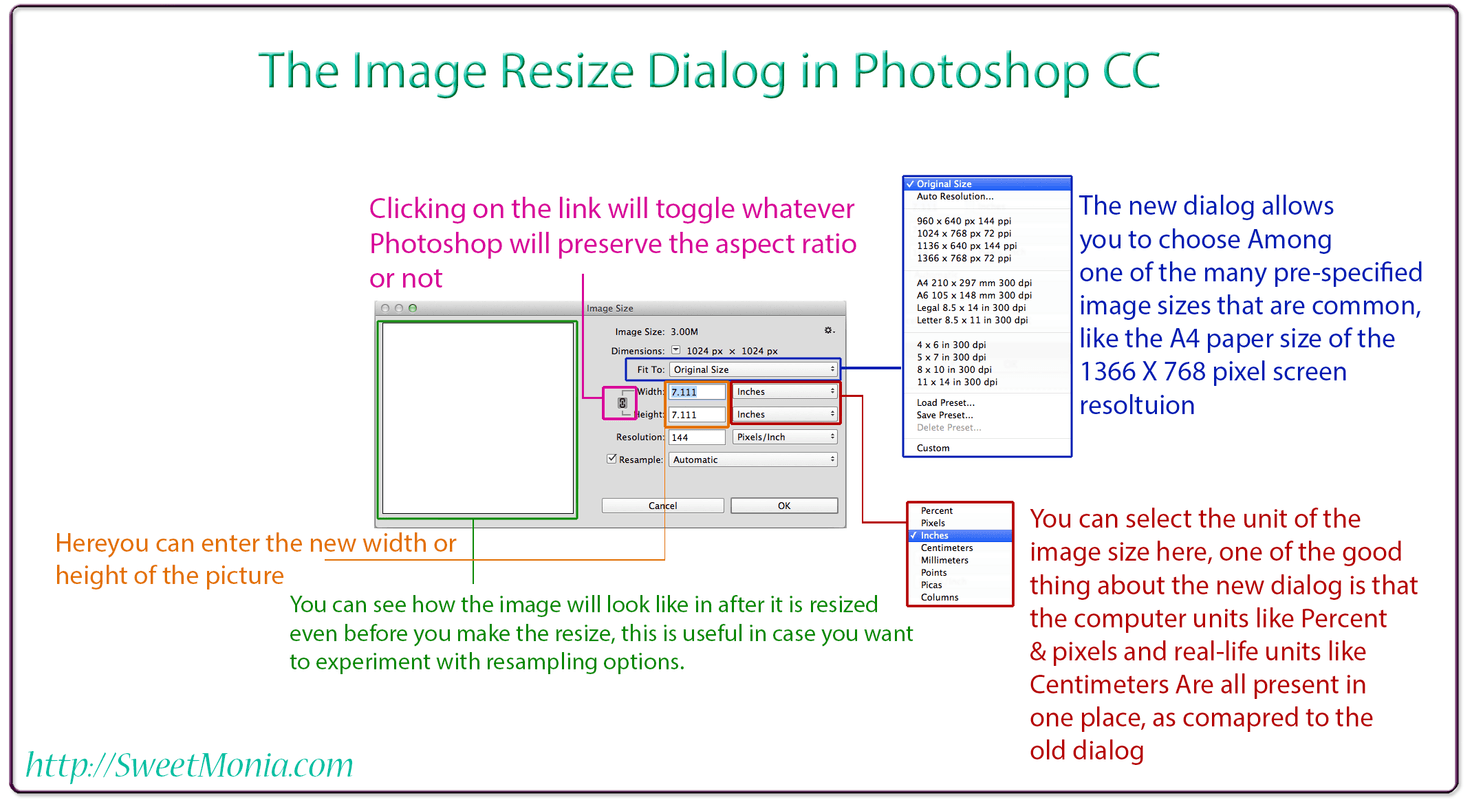Click the image preview area in the dialog
This screenshot has height=800, width=1472.
click(478, 419)
